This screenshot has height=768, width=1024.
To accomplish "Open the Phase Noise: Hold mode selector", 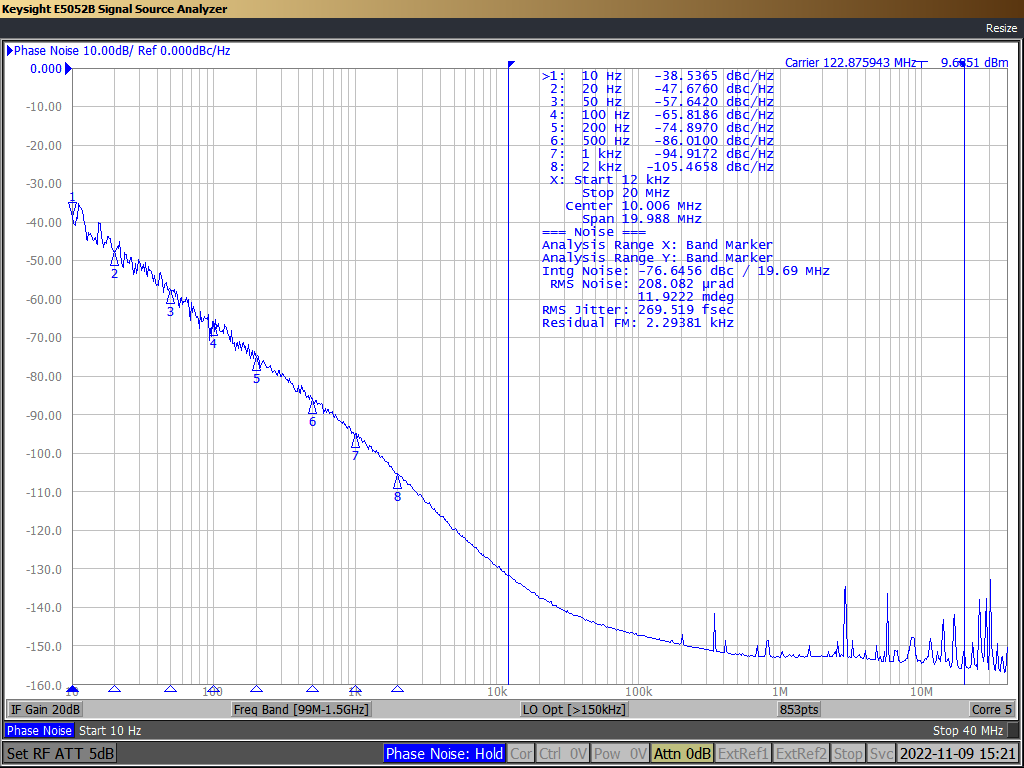I will pyautogui.click(x=444, y=753).
